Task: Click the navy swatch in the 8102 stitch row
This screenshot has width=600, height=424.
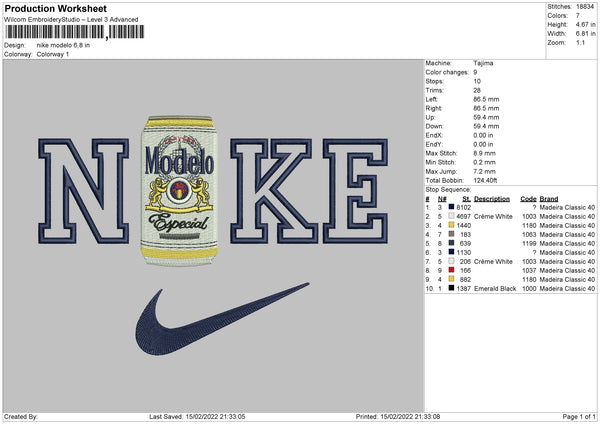Action: click(451, 207)
